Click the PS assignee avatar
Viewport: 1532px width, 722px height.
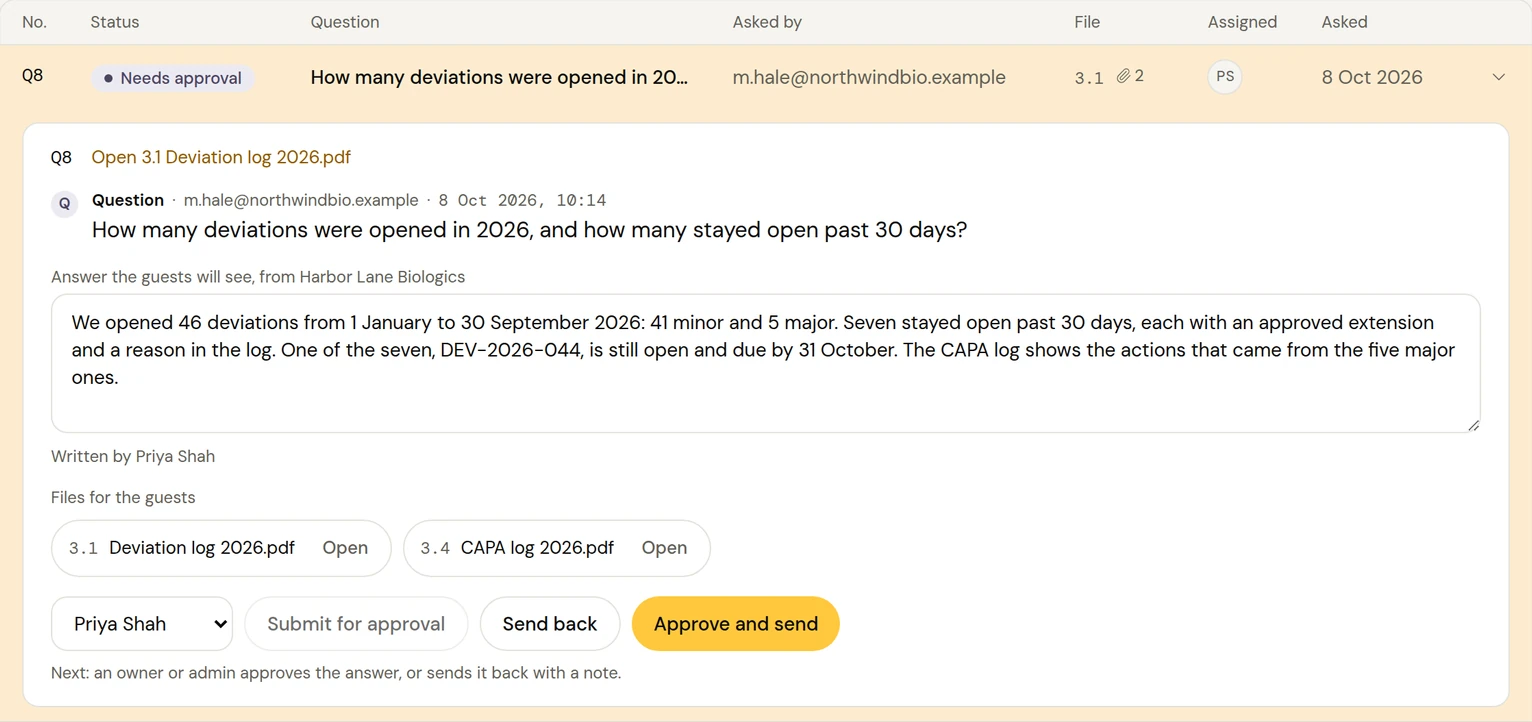(1225, 77)
